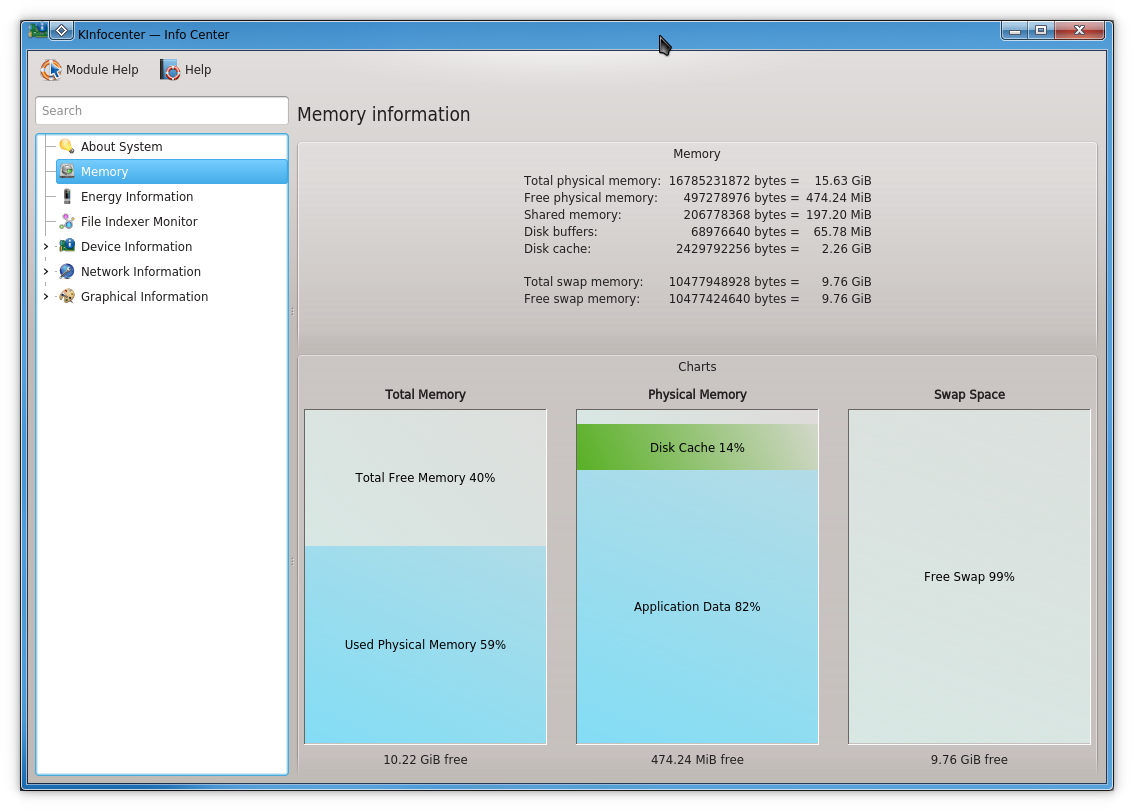
Task: Click the "68976640 bytes =" value
Action: click(x=745, y=232)
